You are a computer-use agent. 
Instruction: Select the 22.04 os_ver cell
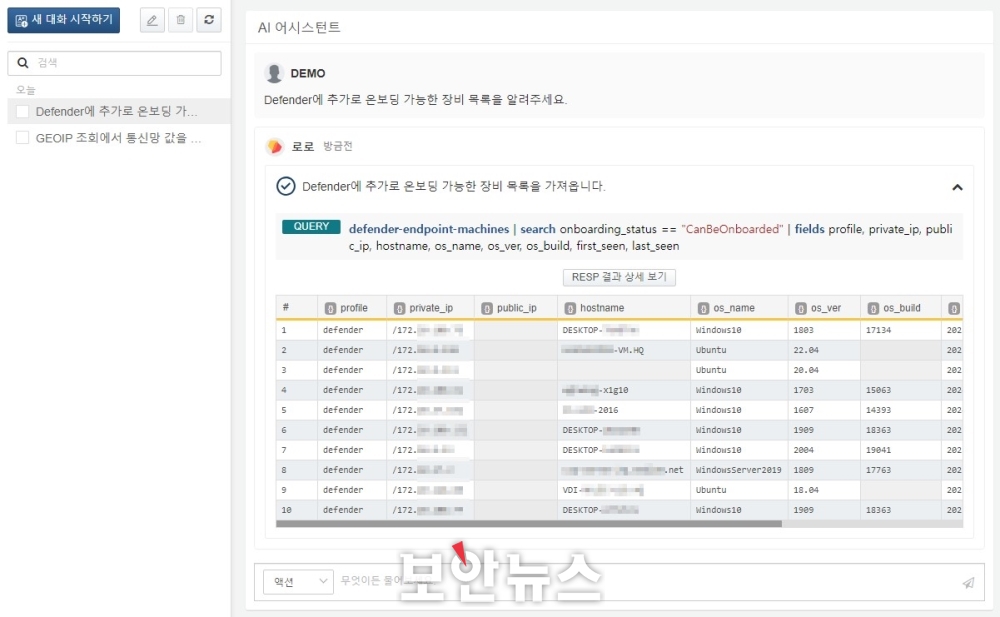pos(824,350)
